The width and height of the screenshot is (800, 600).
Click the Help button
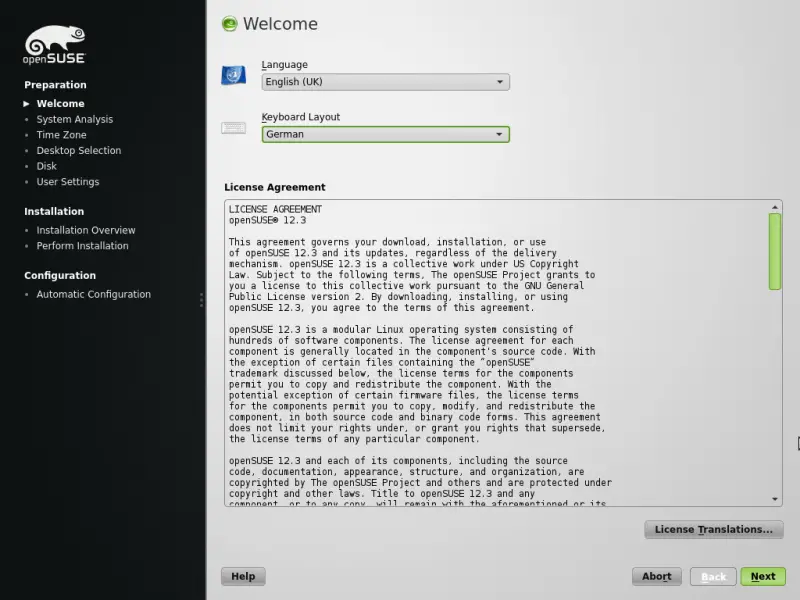(243, 577)
